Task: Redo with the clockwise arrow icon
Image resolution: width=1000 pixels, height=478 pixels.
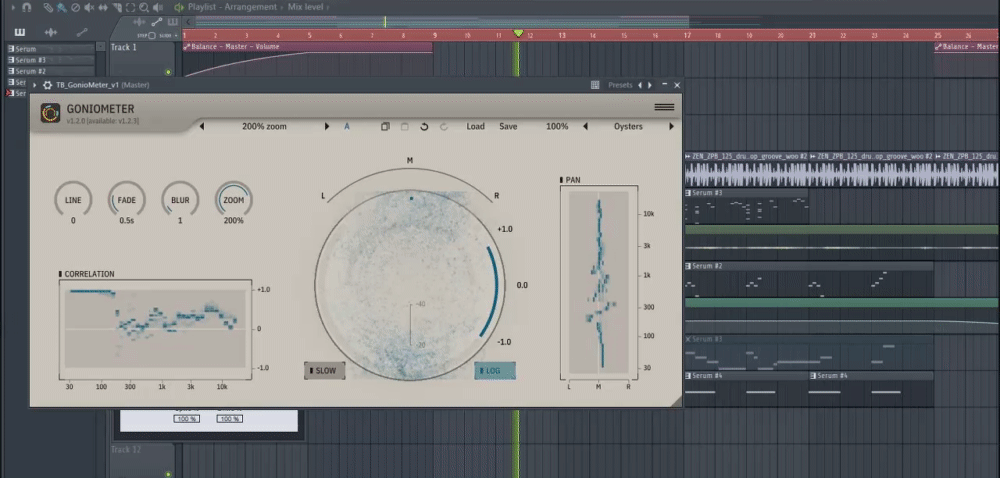Action: click(x=444, y=126)
